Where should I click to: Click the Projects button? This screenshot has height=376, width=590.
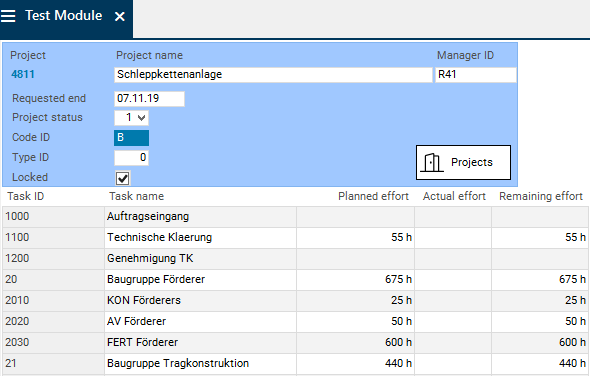(x=463, y=163)
